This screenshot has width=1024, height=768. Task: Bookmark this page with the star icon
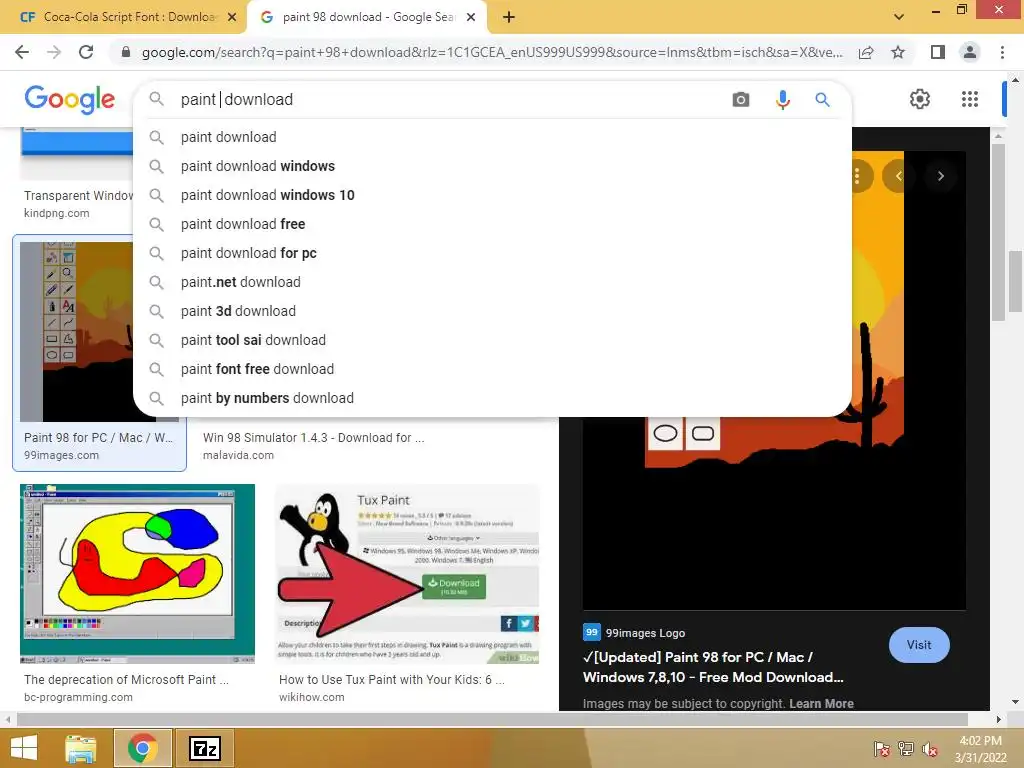[899, 52]
